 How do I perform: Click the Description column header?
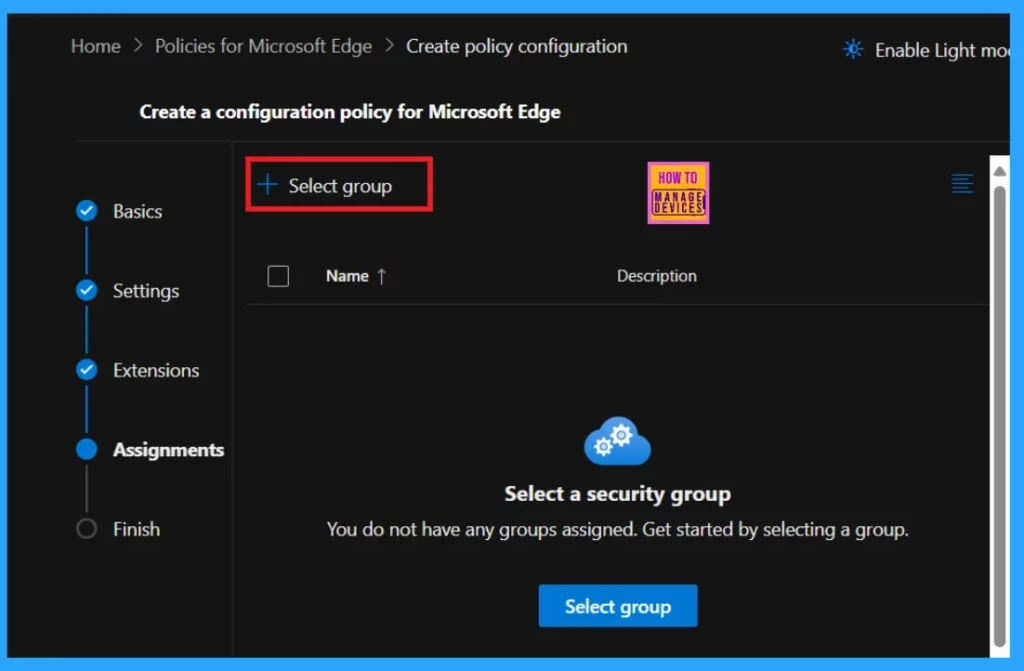point(656,276)
